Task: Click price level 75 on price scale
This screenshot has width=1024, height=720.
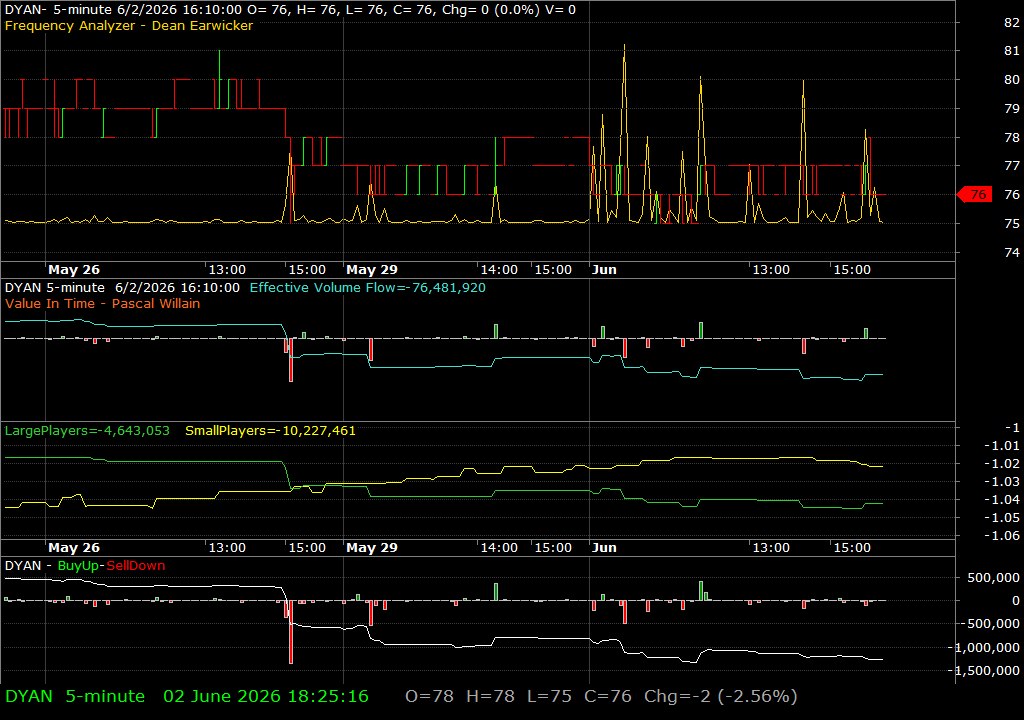Action: (1012, 223)
